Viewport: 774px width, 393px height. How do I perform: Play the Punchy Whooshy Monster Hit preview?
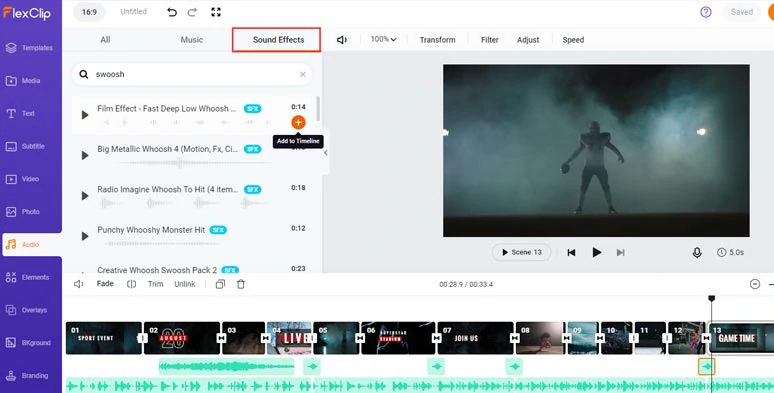coord(85,236)
